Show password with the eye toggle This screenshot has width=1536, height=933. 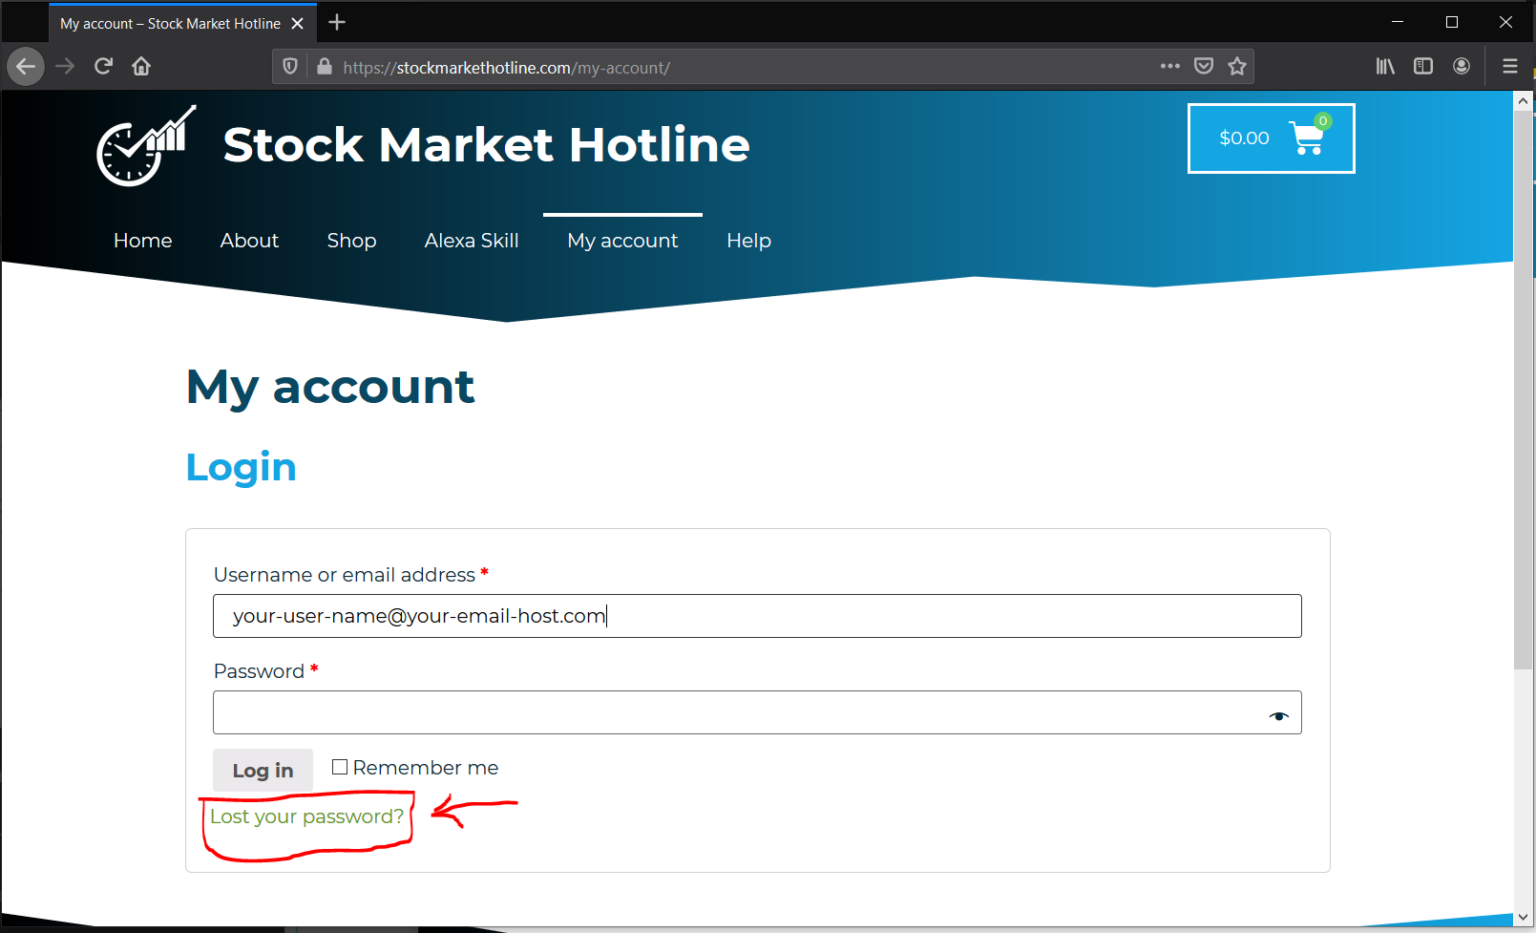click(1278, 716)
